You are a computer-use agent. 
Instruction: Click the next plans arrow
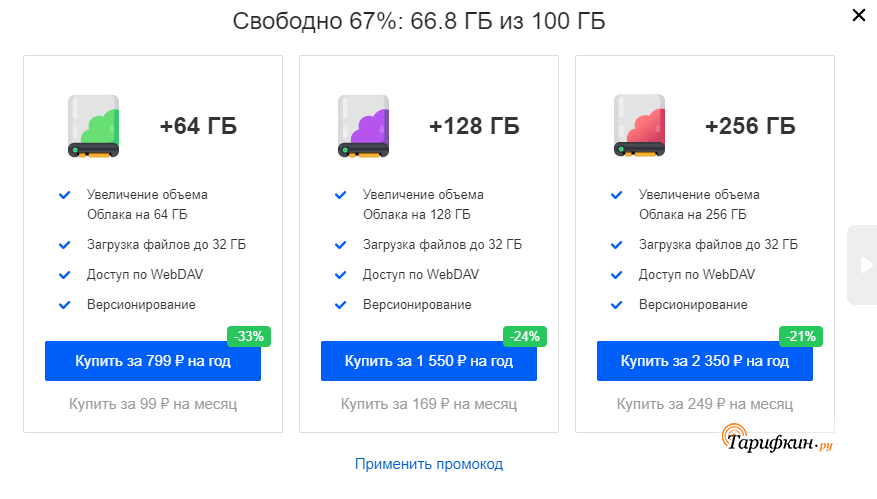click(x=862, y=265)
